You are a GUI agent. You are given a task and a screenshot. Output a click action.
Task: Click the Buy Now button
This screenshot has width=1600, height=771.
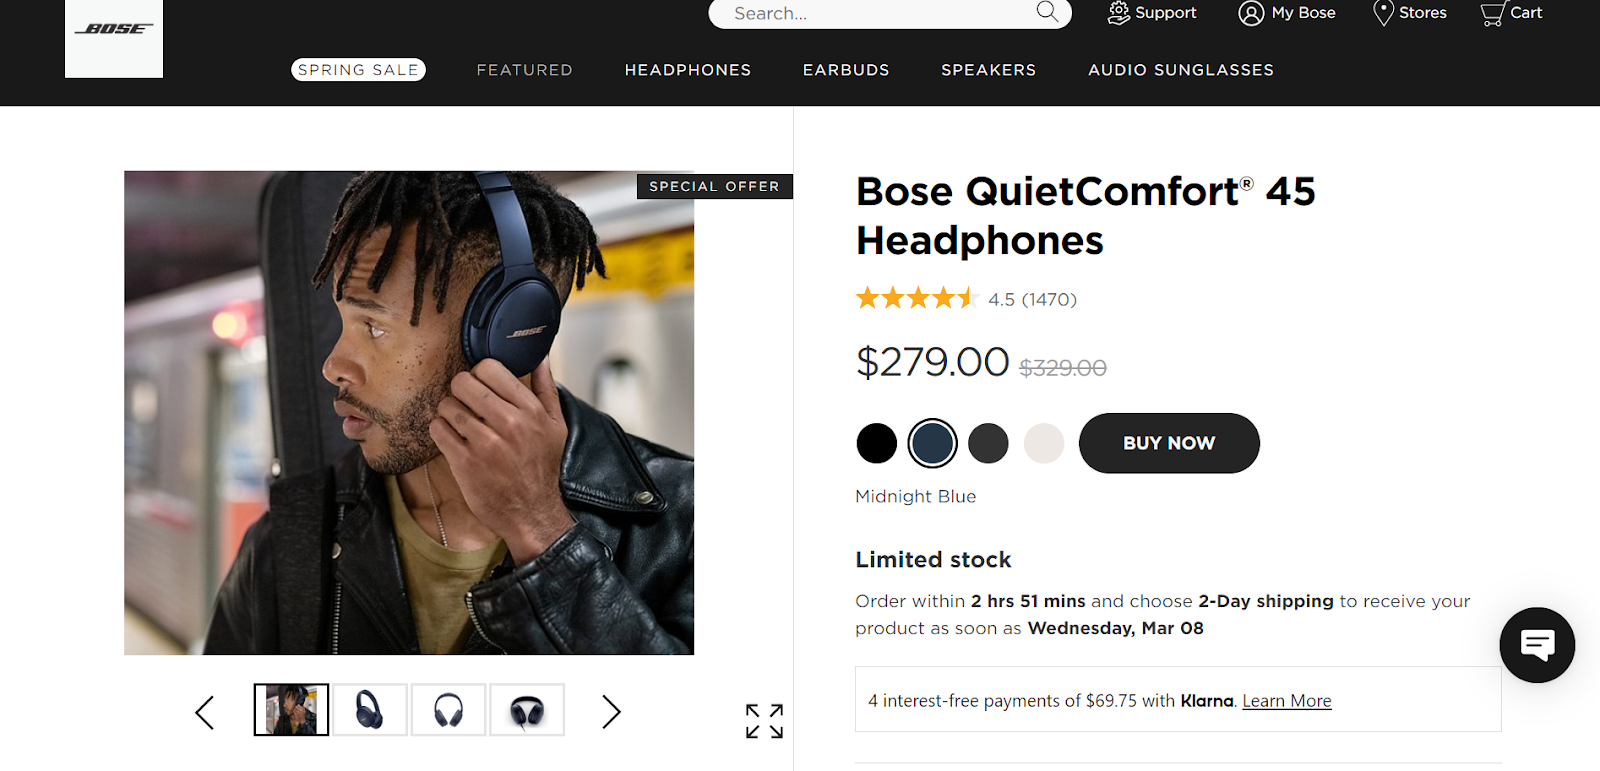pyautogui.click(x=1168, y=443)
